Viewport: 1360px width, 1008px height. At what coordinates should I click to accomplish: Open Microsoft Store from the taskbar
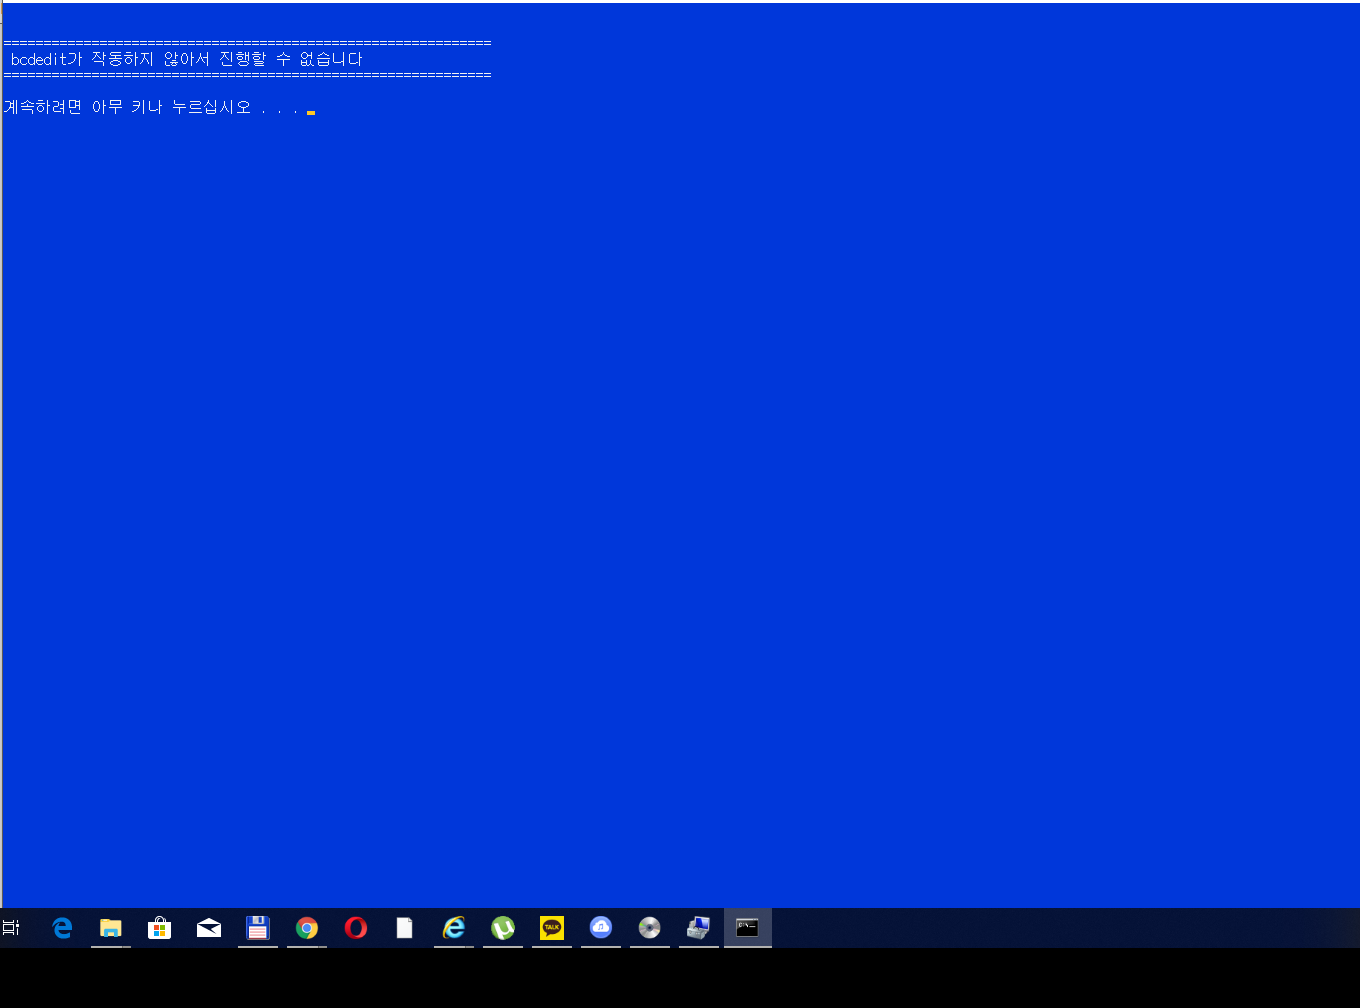[x=160, y=928]
